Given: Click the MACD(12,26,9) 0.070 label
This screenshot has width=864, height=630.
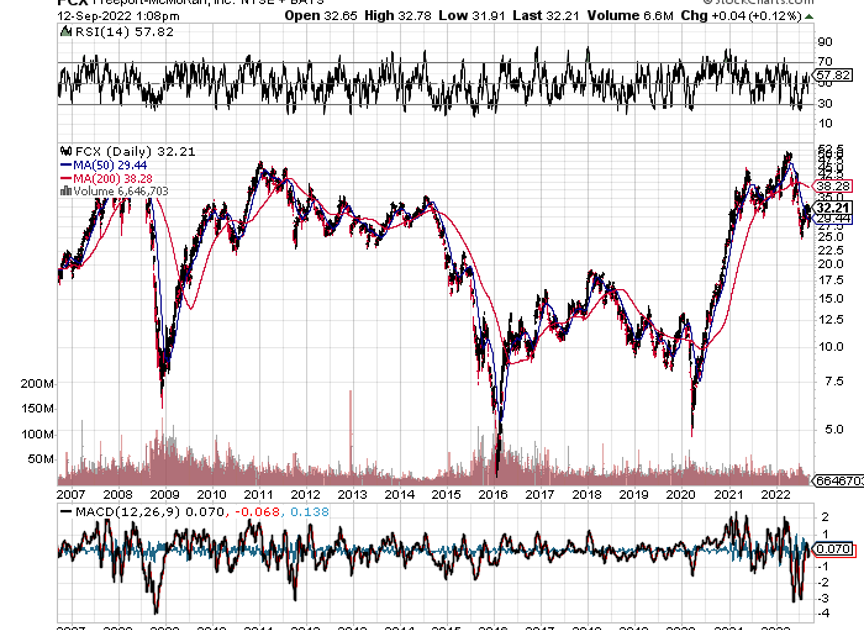Looking at the screenshot, I should (150, 512).
